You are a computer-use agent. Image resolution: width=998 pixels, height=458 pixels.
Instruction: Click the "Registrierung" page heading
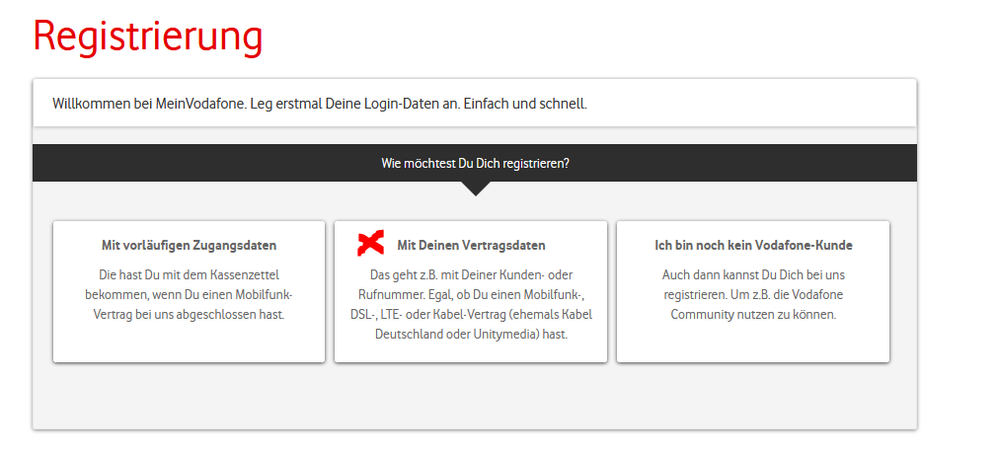click(148, 38)
